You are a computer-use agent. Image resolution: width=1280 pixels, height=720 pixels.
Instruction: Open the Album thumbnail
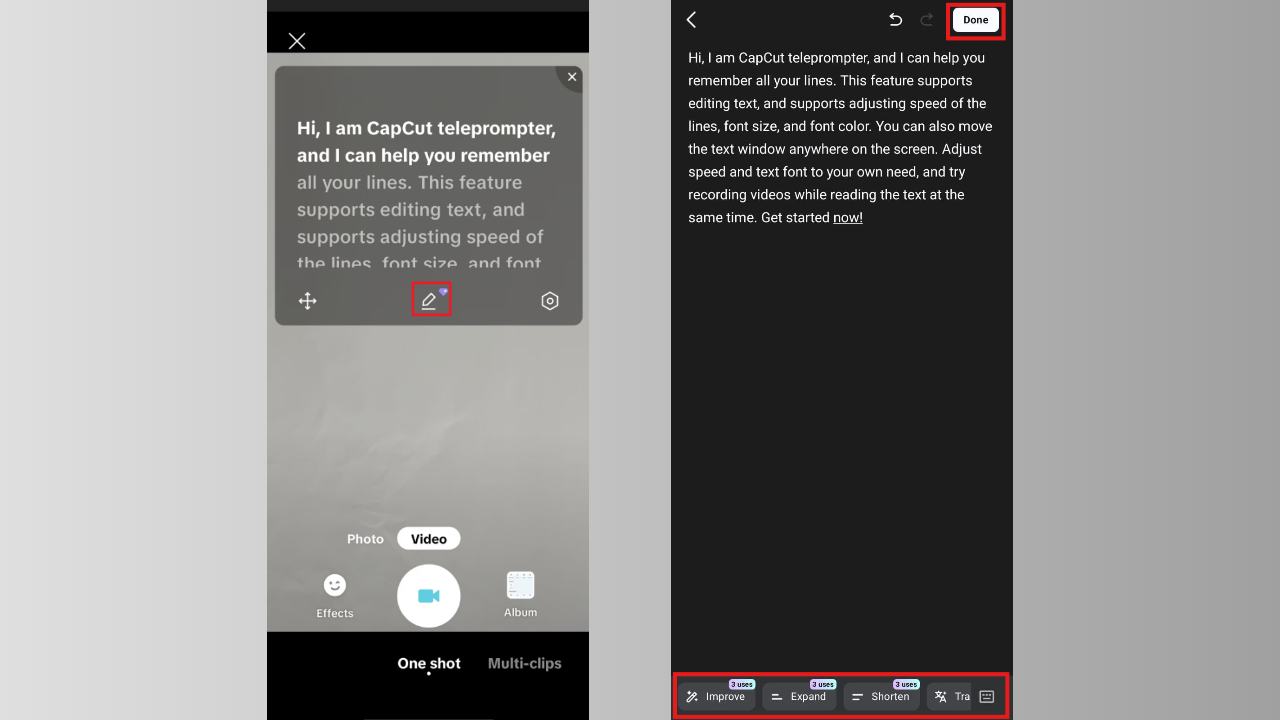pyautogui.click(x=521, y=585)
